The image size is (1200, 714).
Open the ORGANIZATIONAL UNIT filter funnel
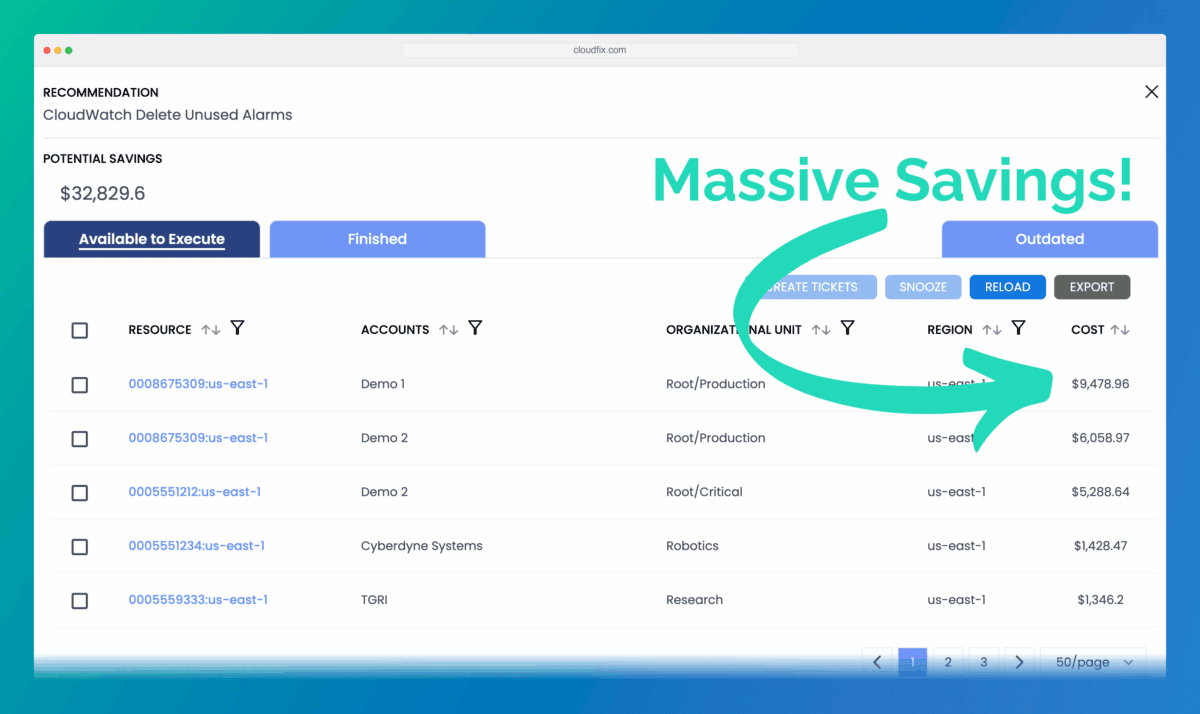847,328
